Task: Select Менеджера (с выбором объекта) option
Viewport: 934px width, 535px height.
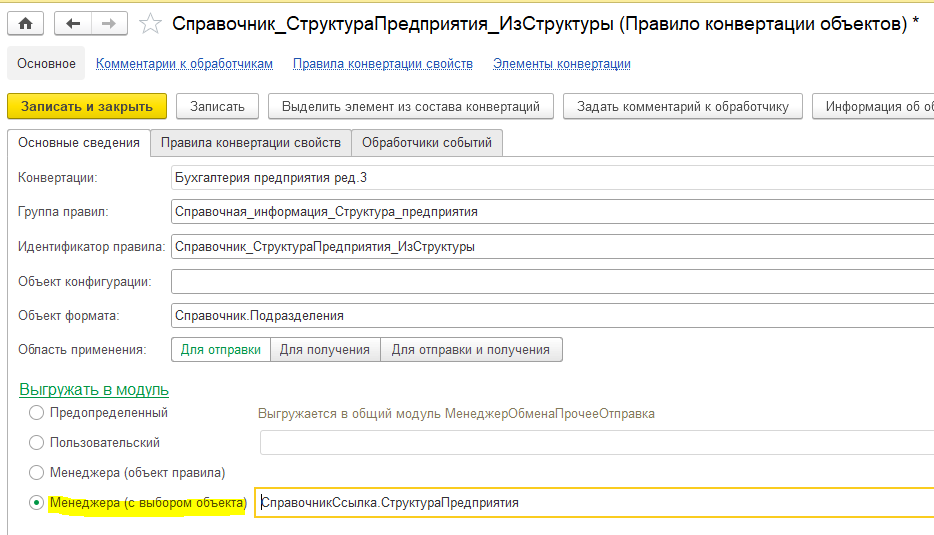Action: pyautogui.click(x=37, y=503)
